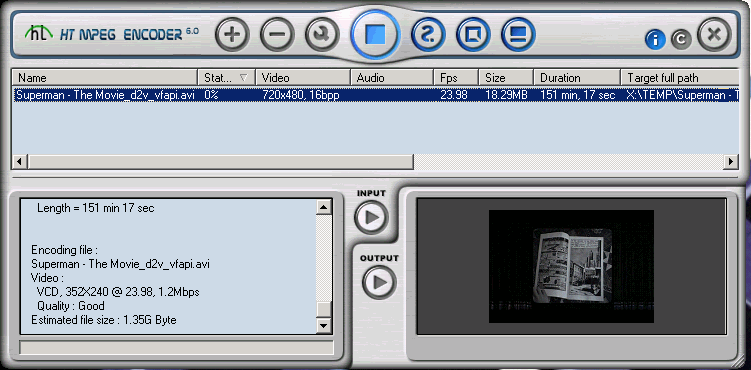Click the Fps column header
This screenshot has width=751, height=370.
pyautogui.click(x=456, y=78)
